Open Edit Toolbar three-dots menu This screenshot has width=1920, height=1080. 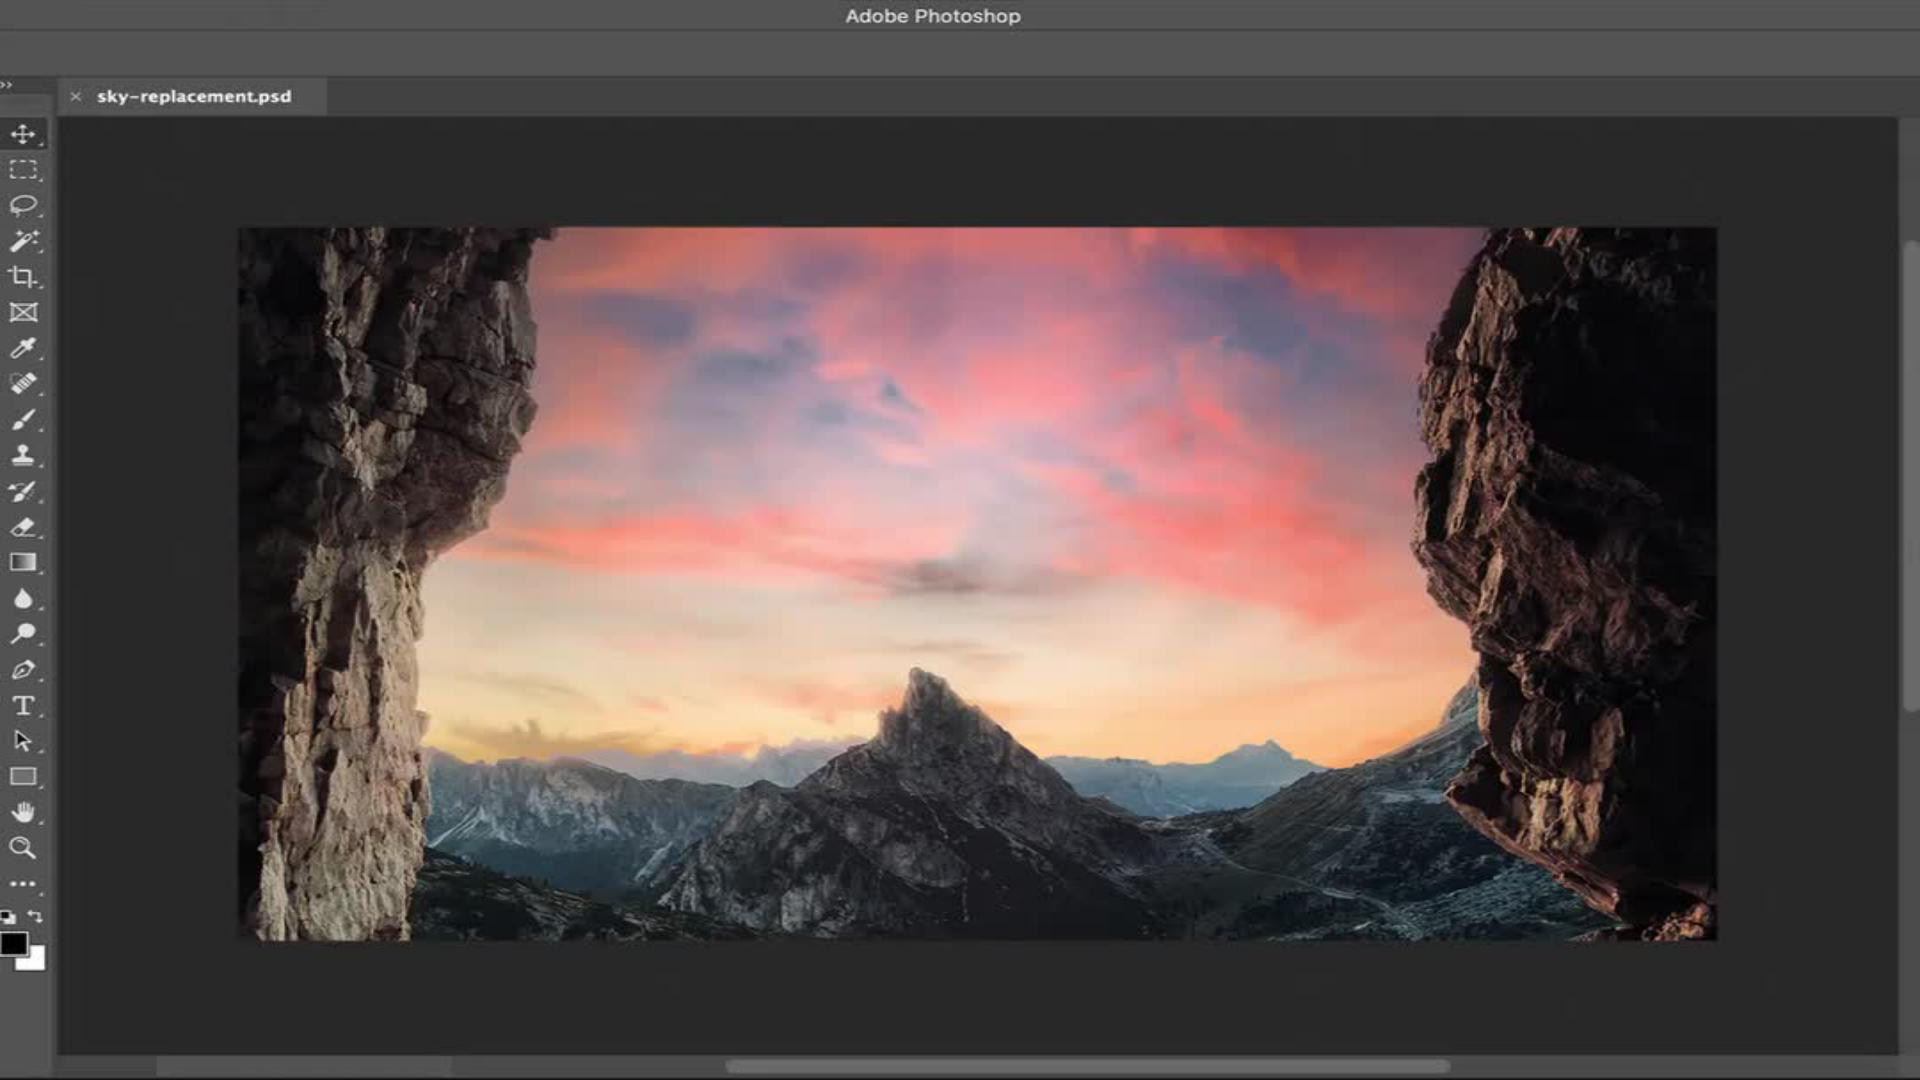point(23,884)
